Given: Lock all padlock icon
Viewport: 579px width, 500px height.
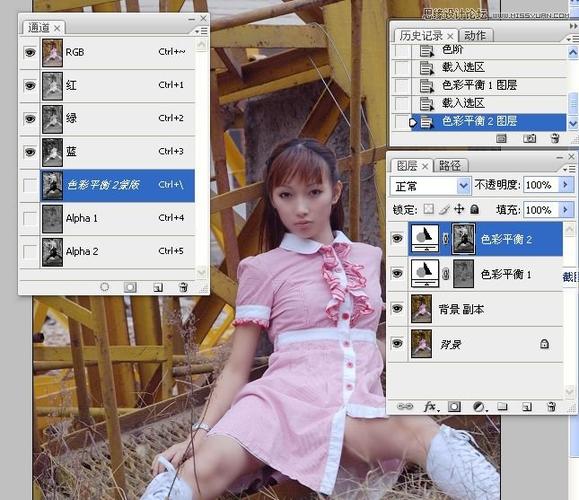Looking at the screenshot, I should pos(474,209).
